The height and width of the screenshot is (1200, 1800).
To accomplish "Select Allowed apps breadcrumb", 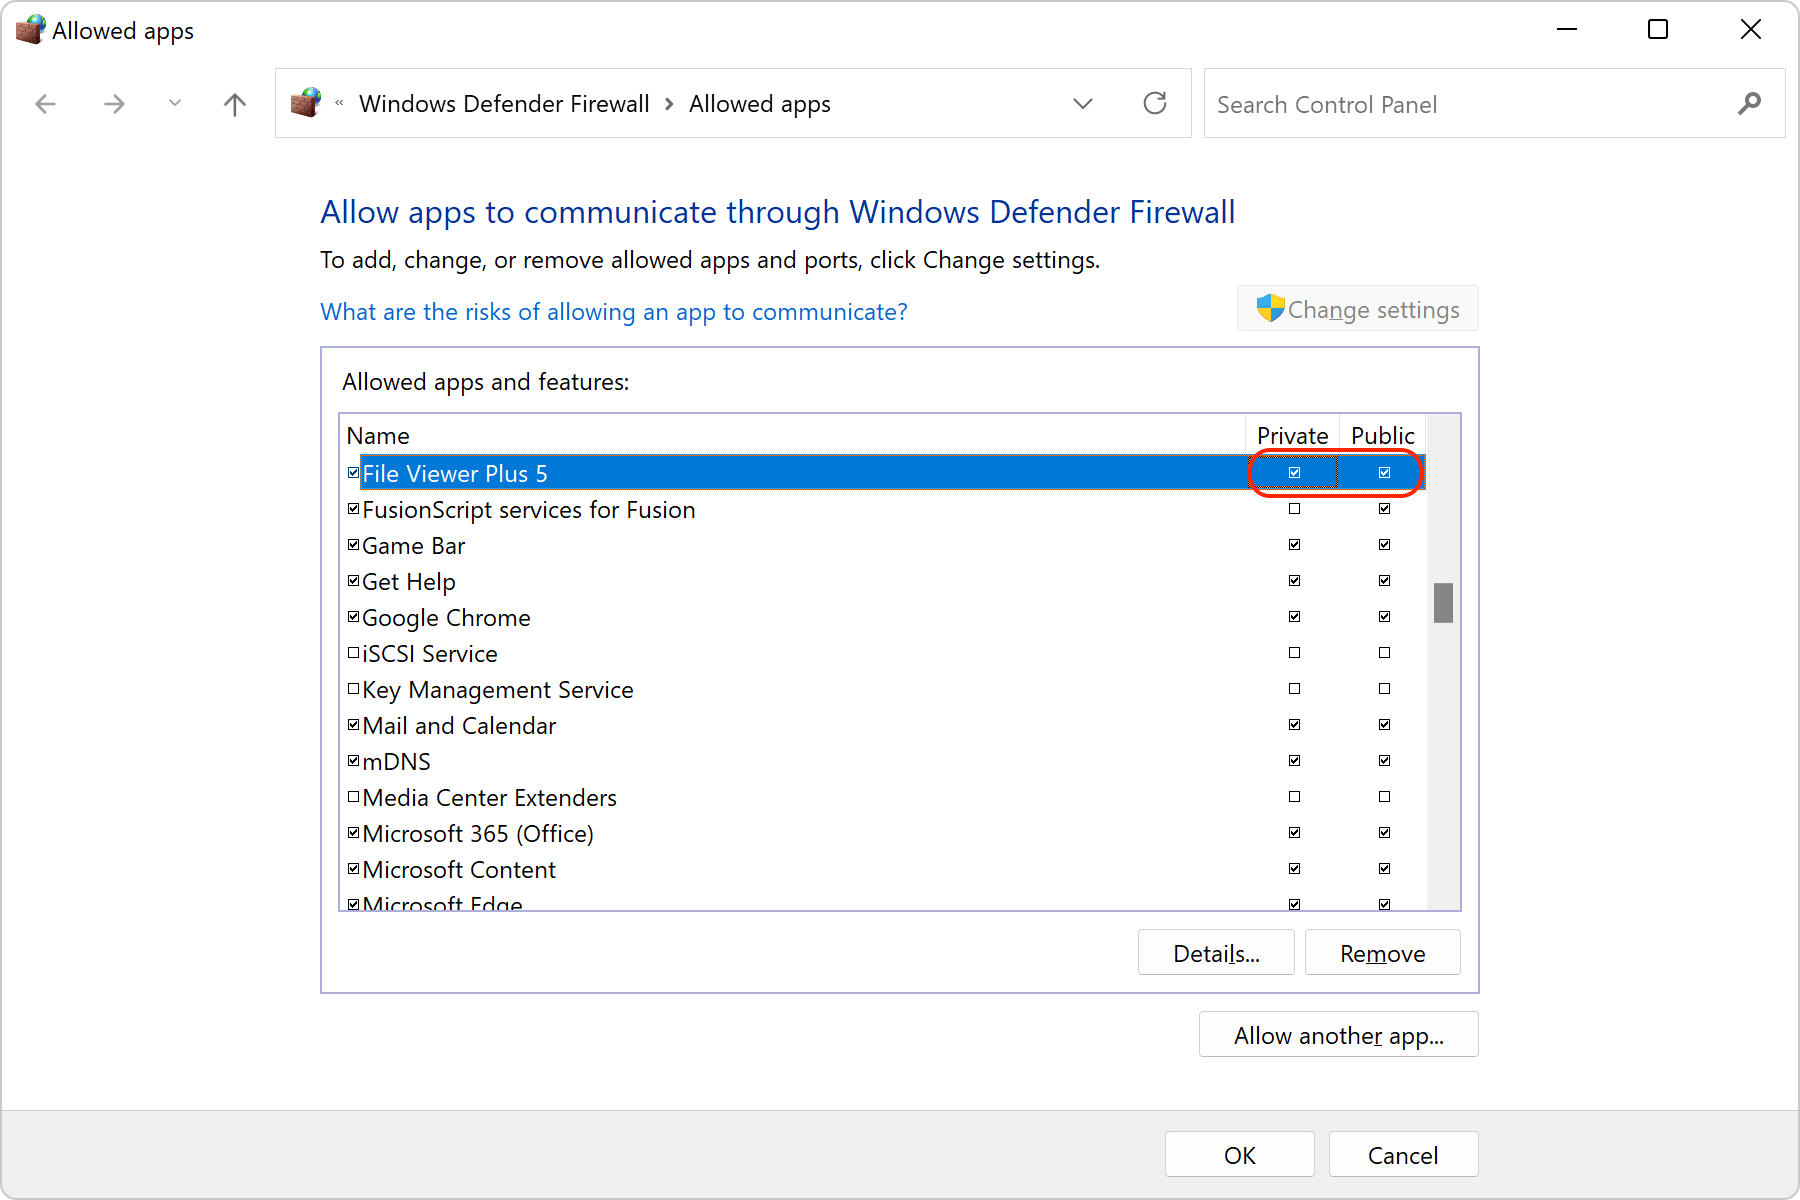I will 760,104.
